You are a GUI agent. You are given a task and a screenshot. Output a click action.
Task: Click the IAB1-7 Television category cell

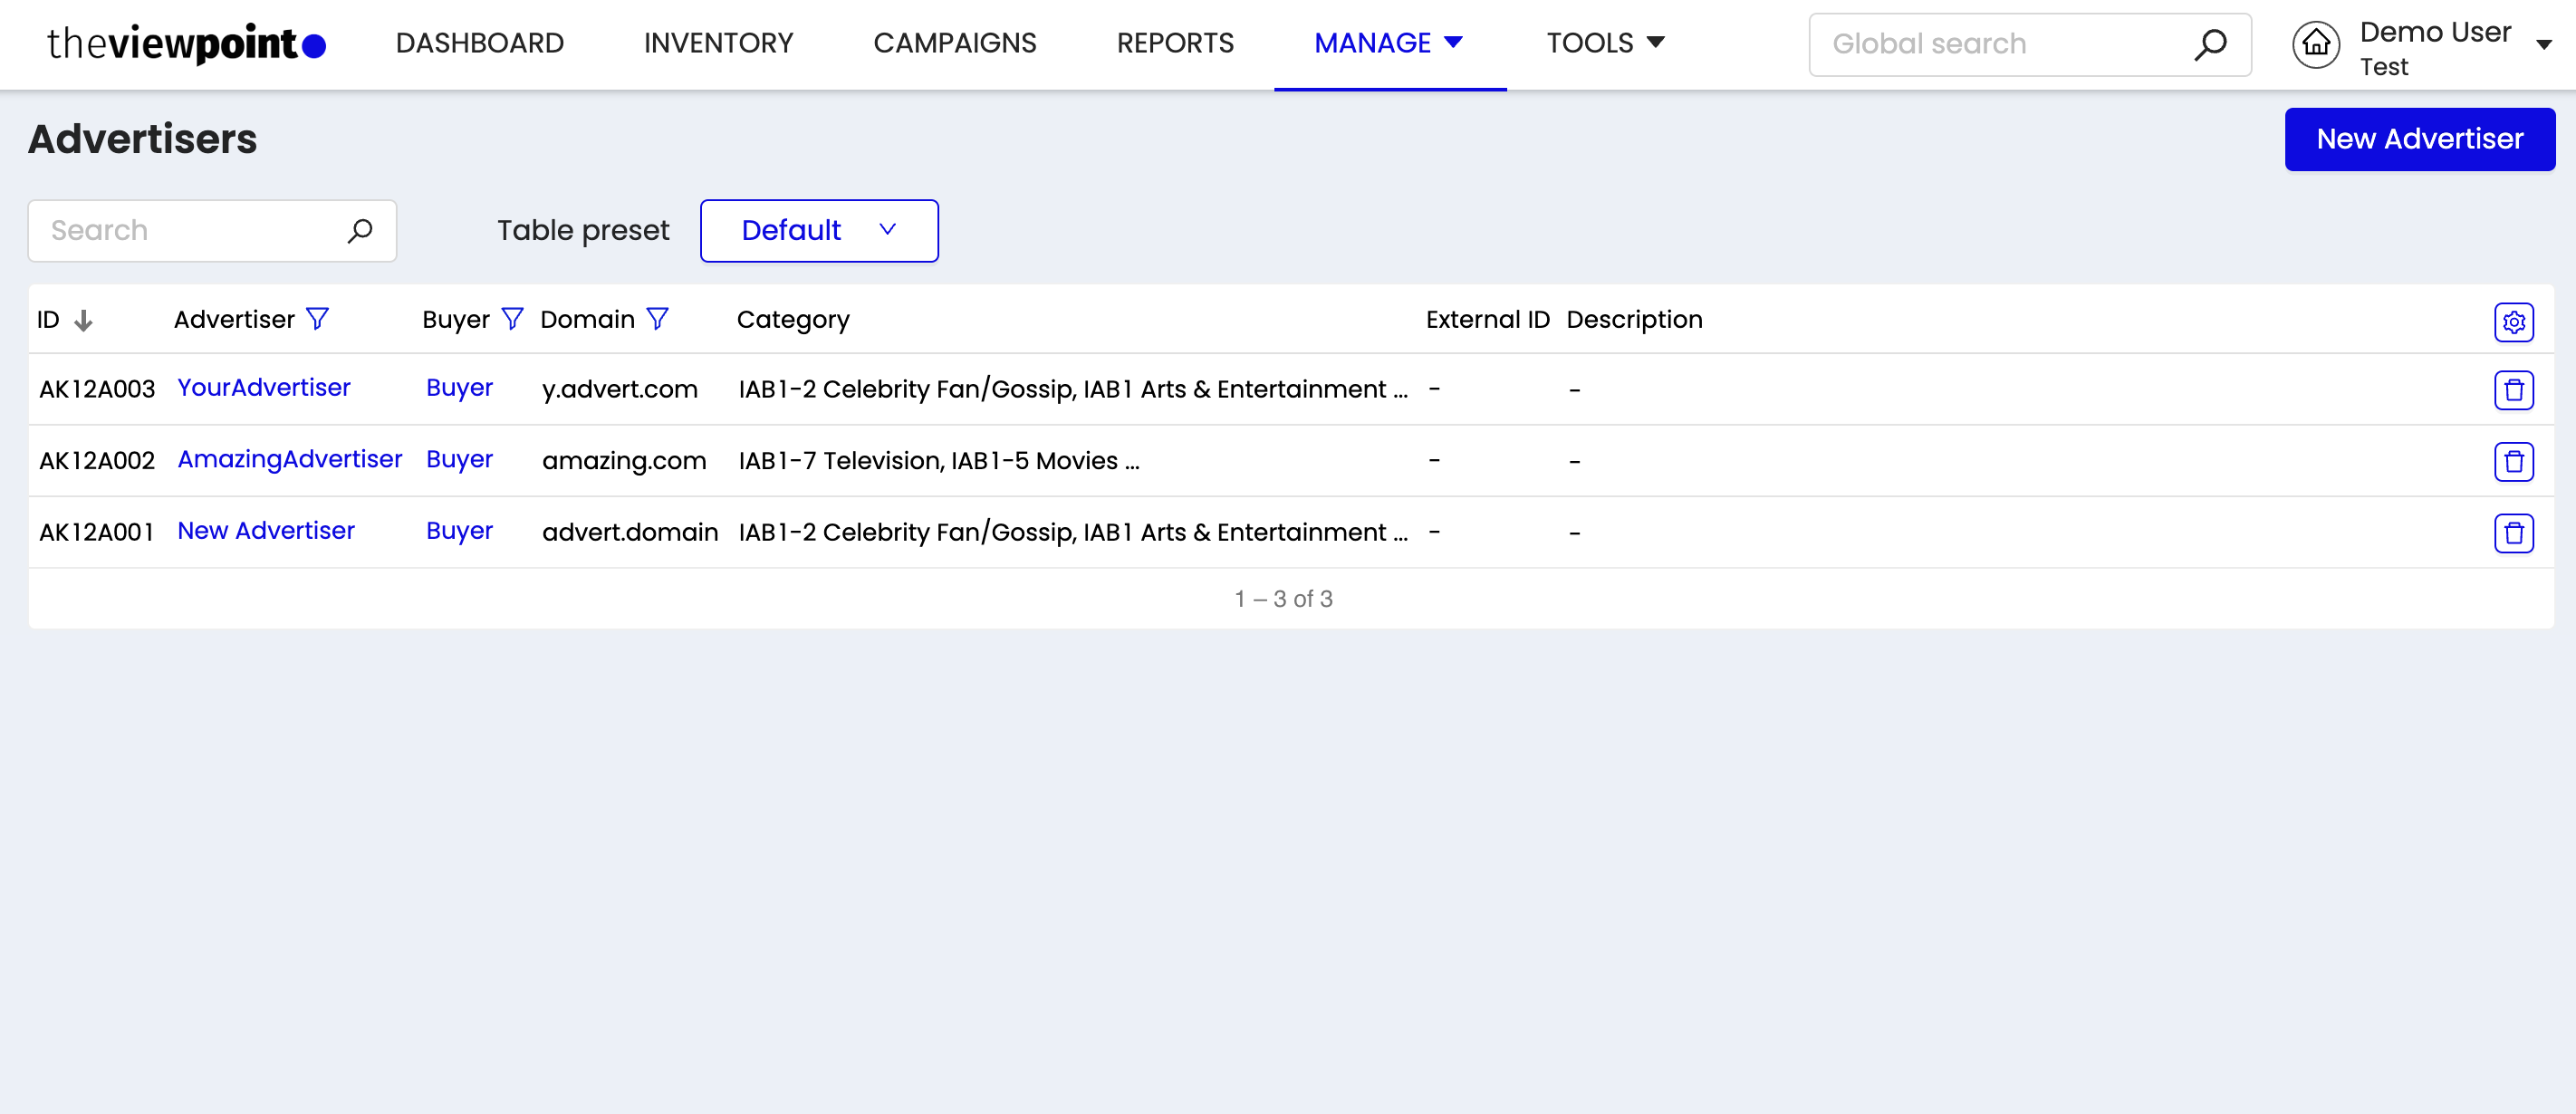tap(939, 461)
